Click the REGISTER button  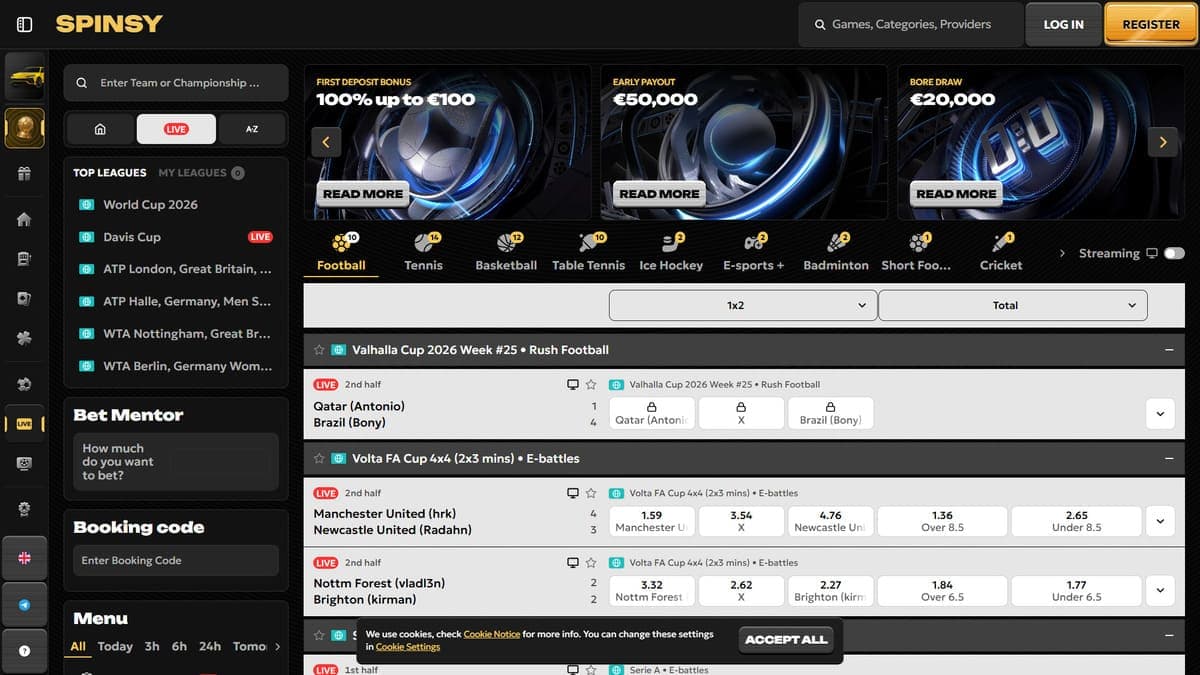1151,24
